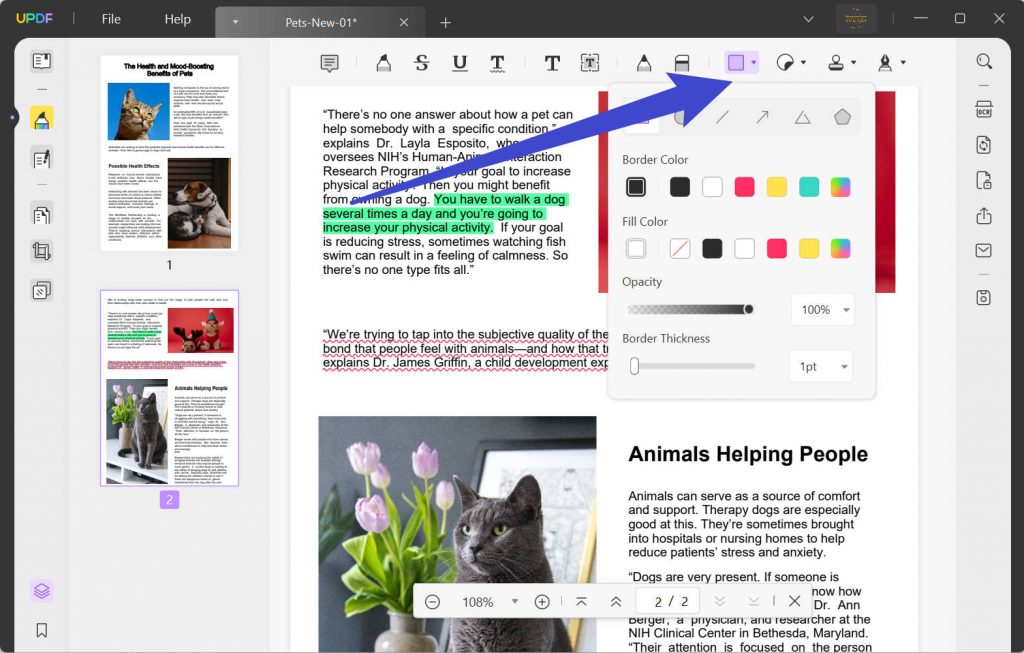Viewport: 1024px width, 653px height.
Task: Open the Search panel
Action: [984, 61]
